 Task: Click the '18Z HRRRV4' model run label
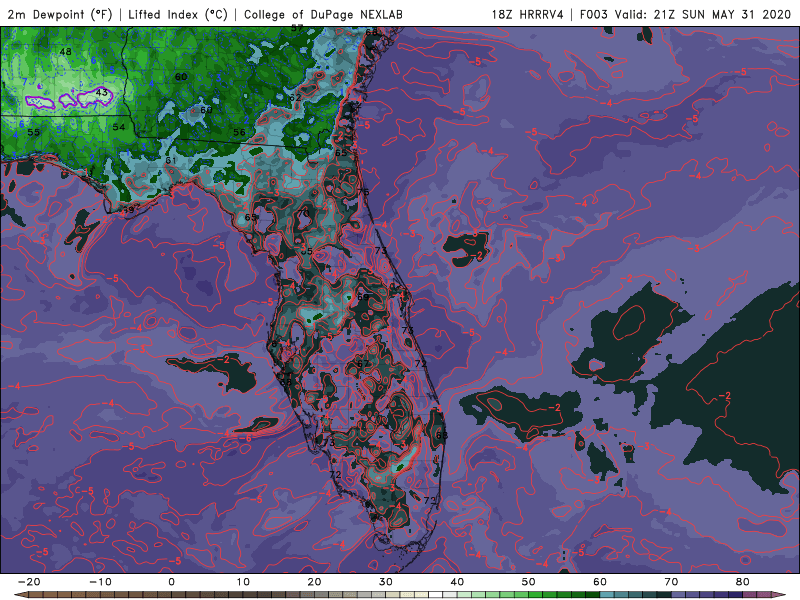(528, 15)
